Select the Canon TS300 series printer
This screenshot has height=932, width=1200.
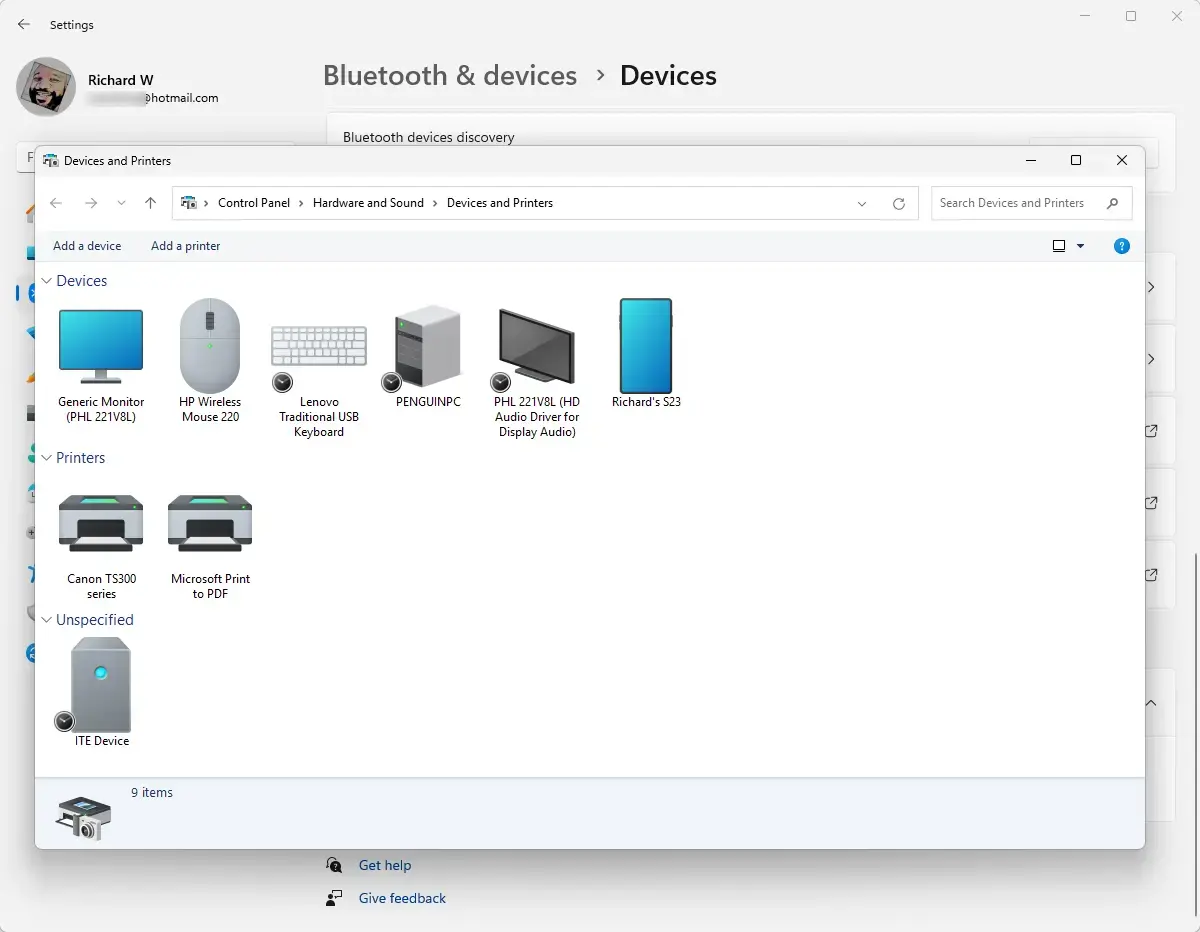click(x=101, y=523)
